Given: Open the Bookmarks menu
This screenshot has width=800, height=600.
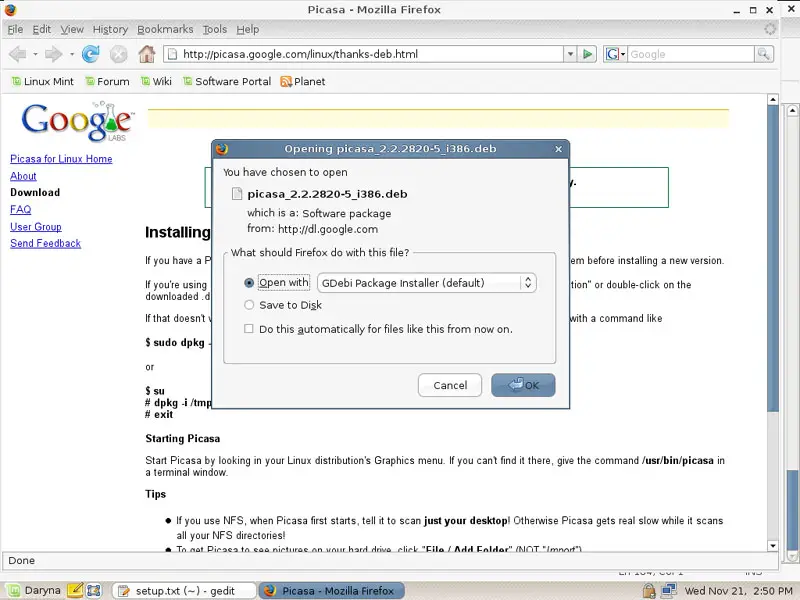Looking at the screenshot, I should point(165,30).
